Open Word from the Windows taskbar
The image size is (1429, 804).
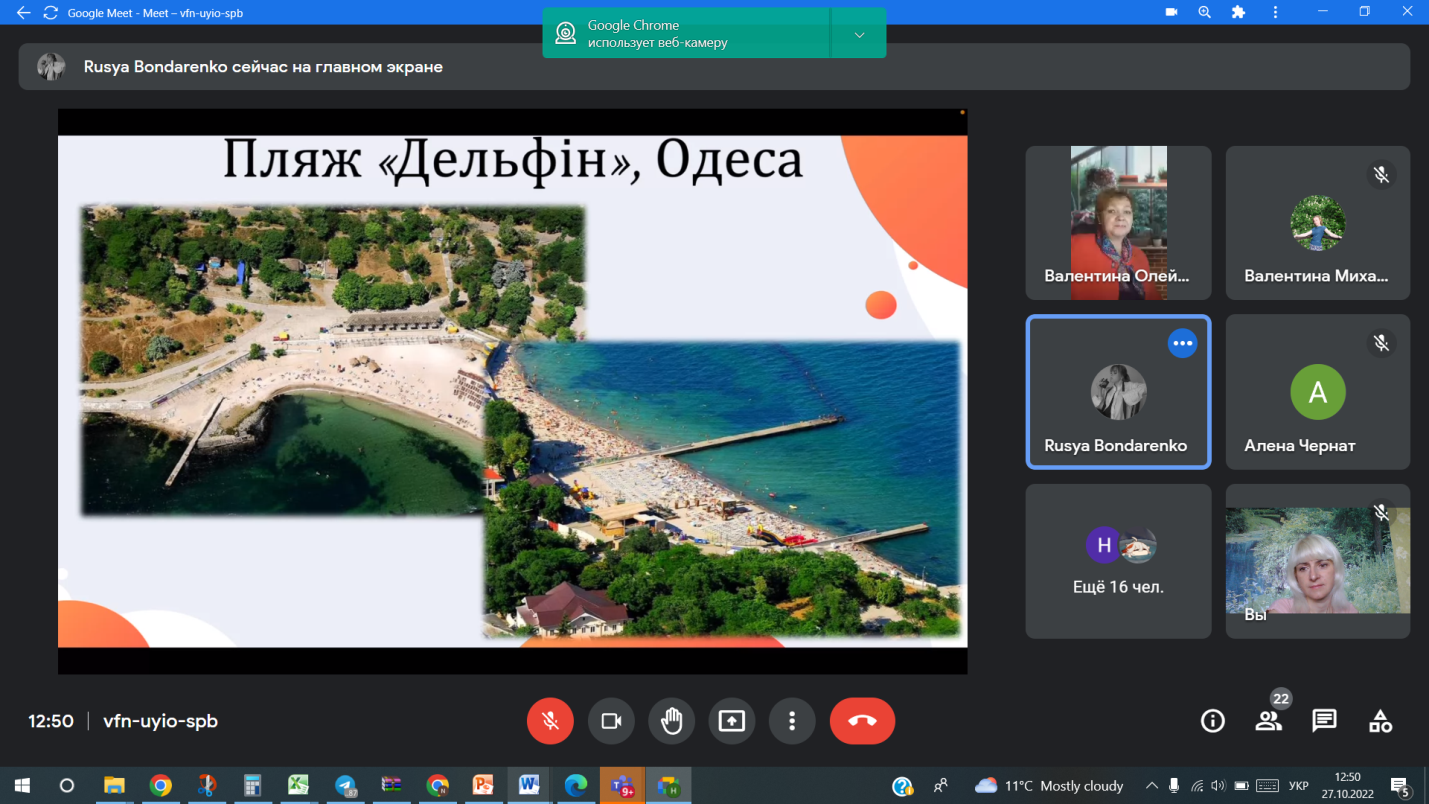[529, 786]
